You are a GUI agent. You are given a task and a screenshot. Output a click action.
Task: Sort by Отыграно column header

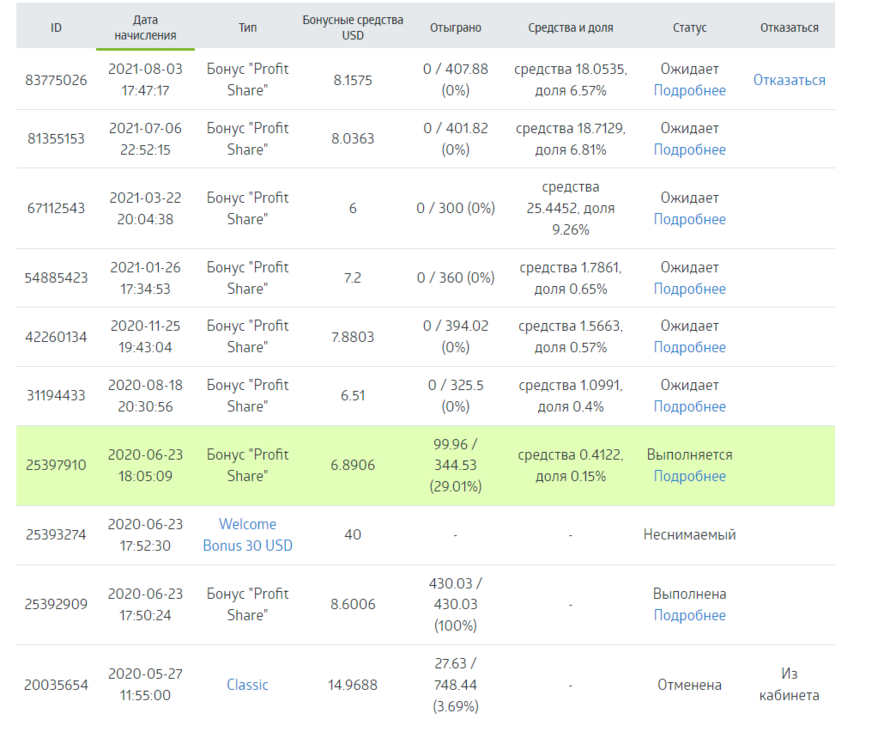[x=455, y=27]
